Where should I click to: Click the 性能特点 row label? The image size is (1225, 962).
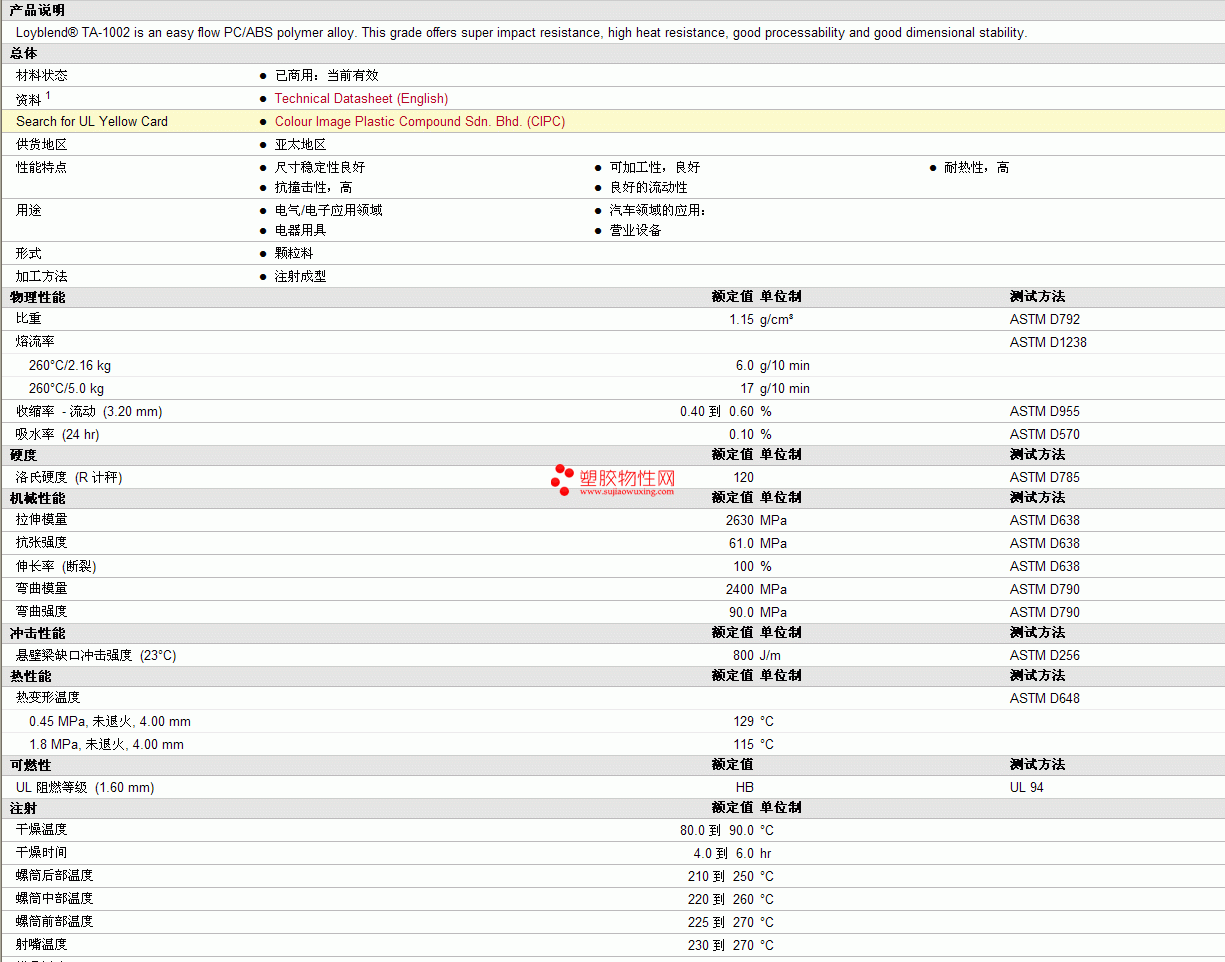42,167
